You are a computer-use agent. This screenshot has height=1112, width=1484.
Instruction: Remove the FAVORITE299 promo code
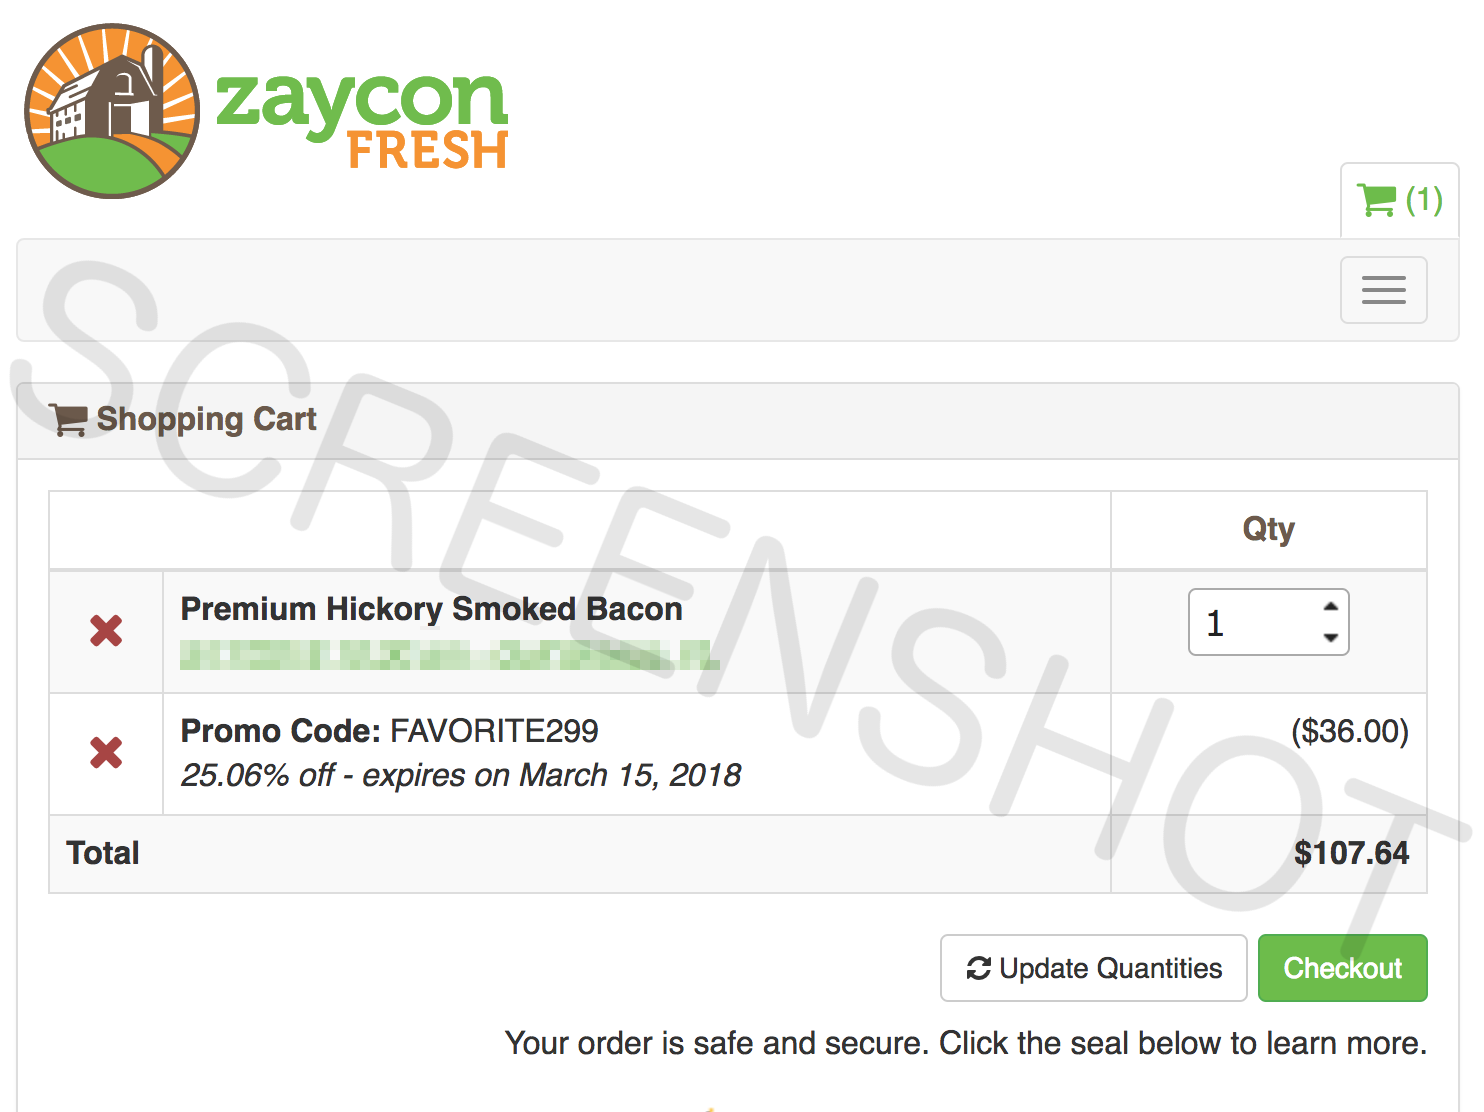click(106, 752)
